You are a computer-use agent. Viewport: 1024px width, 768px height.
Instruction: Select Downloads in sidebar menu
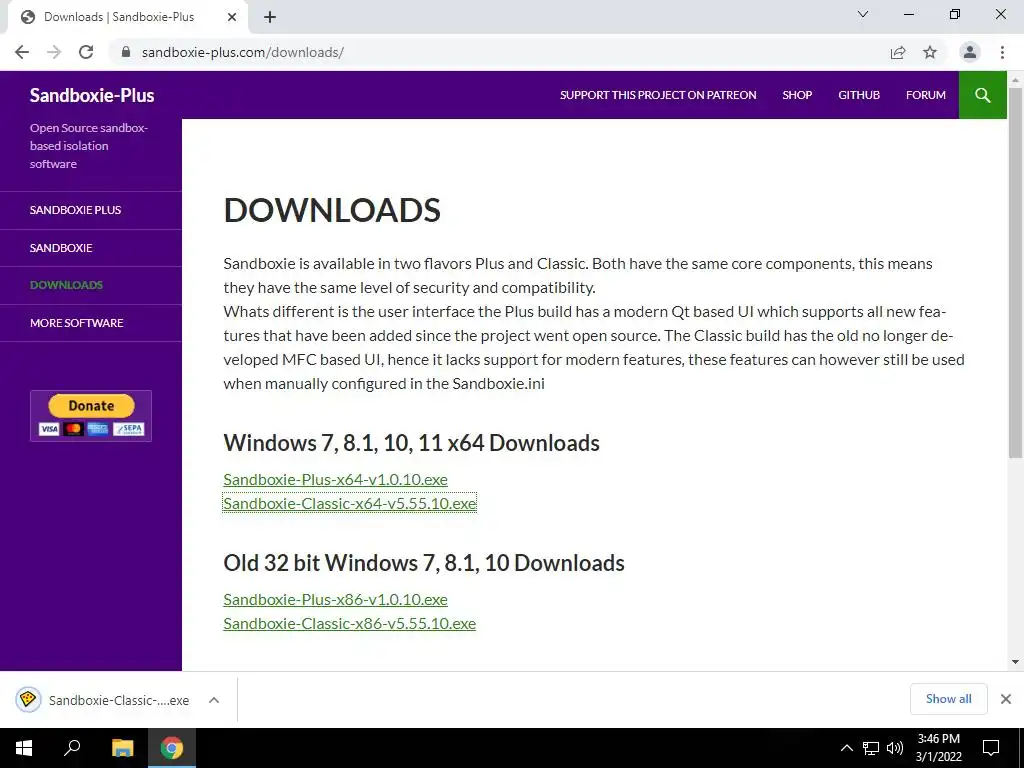click(x=91, y=285)
